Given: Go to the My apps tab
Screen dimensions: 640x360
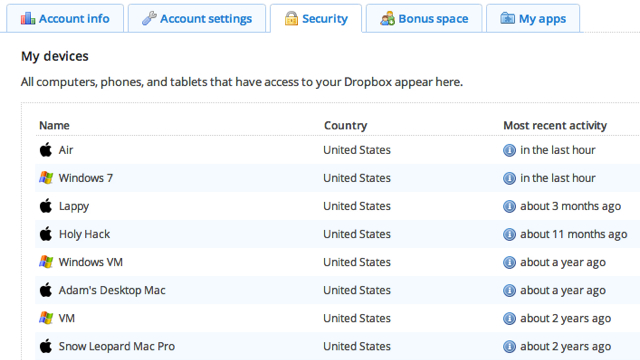Looking at the screenshot, I should (x=533, y=18).
